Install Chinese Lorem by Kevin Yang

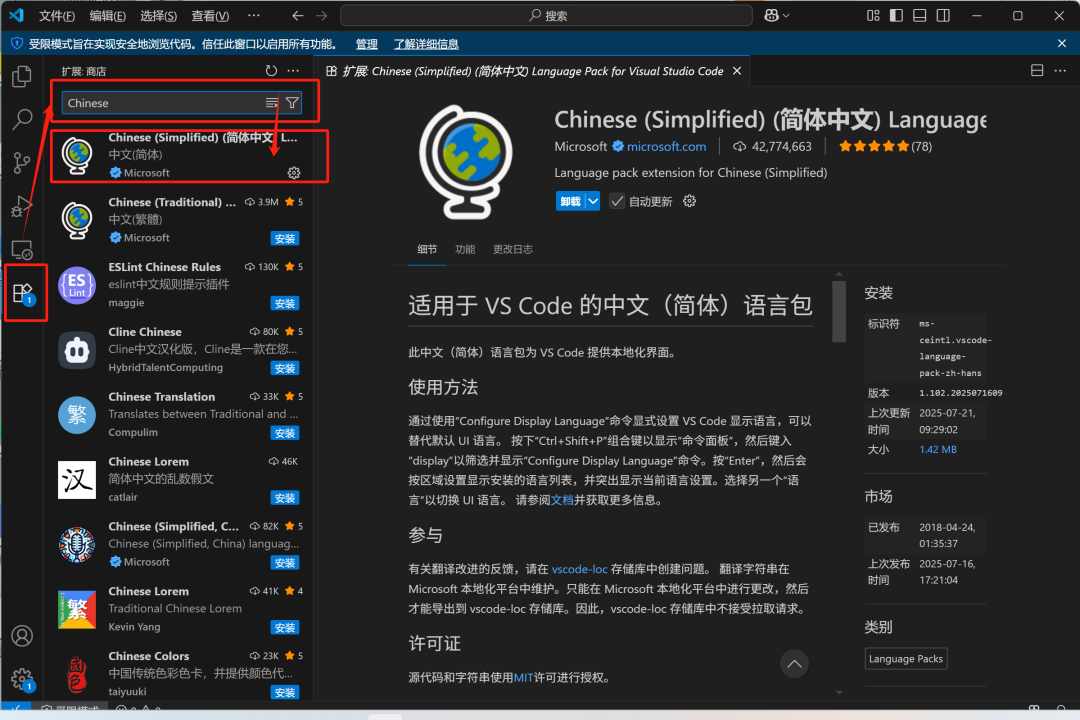tap(284, 627)
